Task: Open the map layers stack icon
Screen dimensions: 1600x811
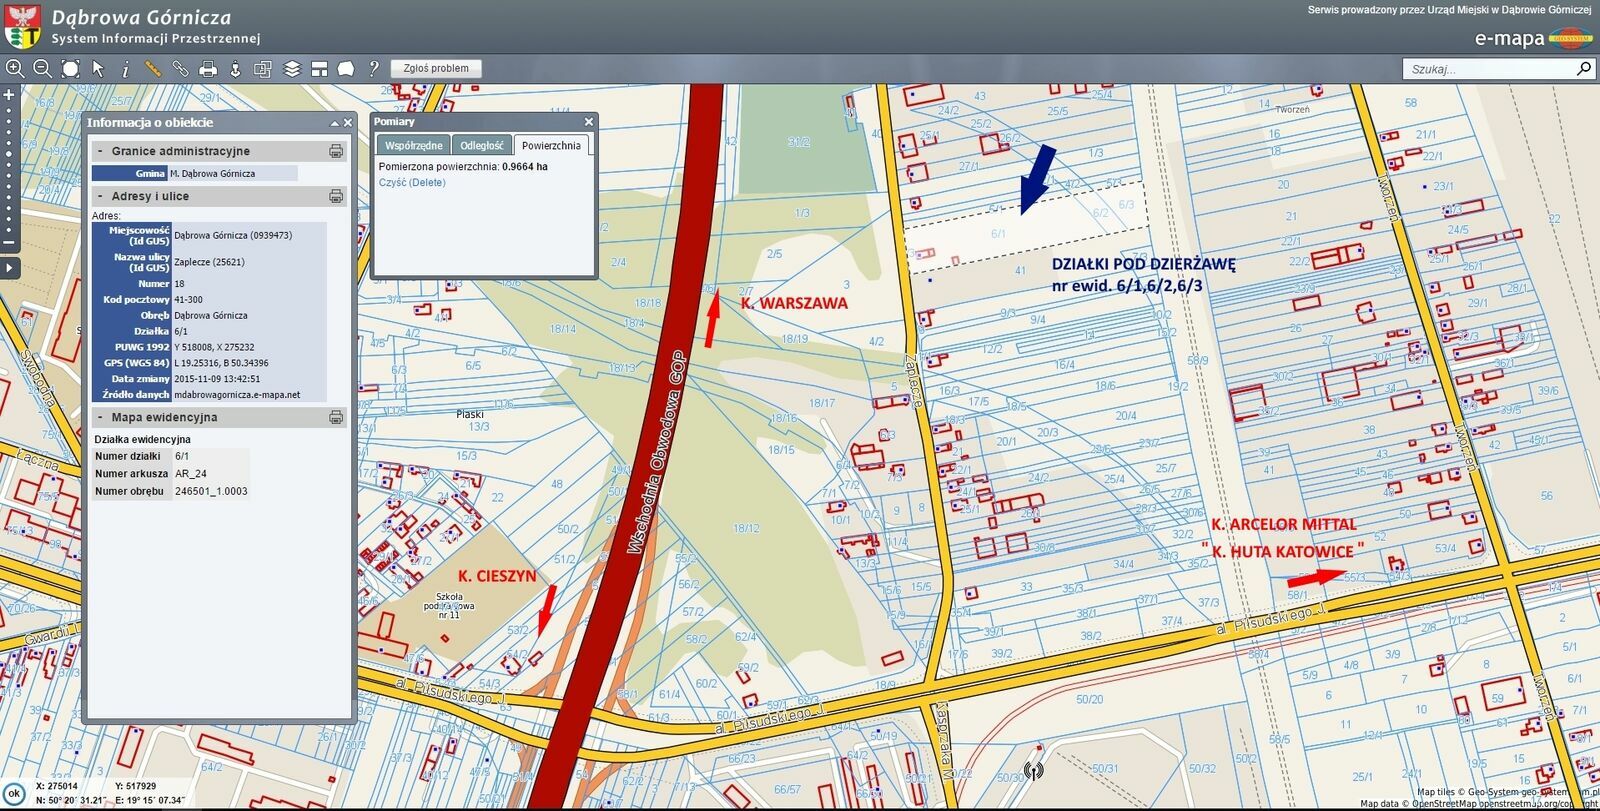Action: coord(292,69)
